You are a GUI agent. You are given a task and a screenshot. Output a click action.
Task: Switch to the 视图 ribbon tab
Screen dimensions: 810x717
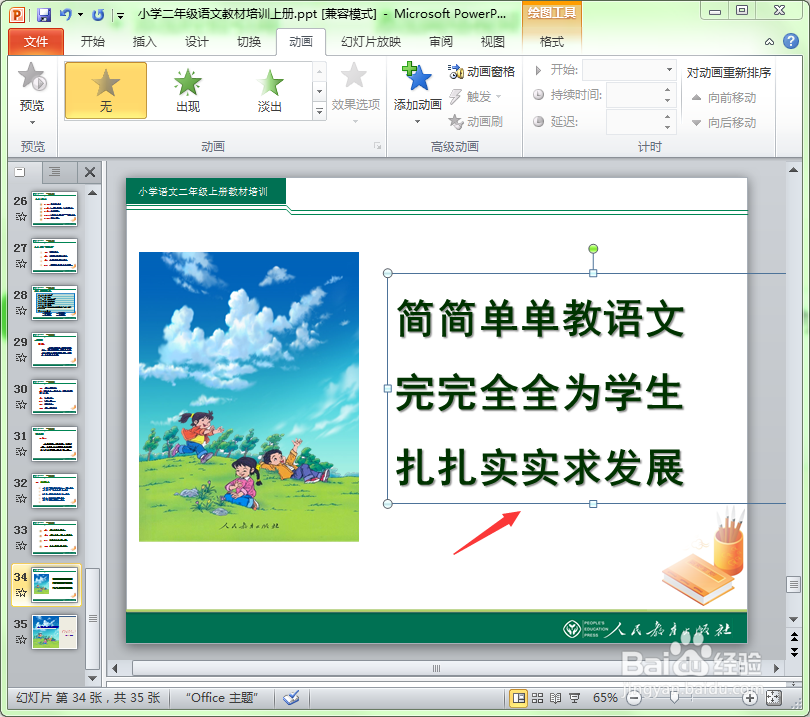pos(492,42)
